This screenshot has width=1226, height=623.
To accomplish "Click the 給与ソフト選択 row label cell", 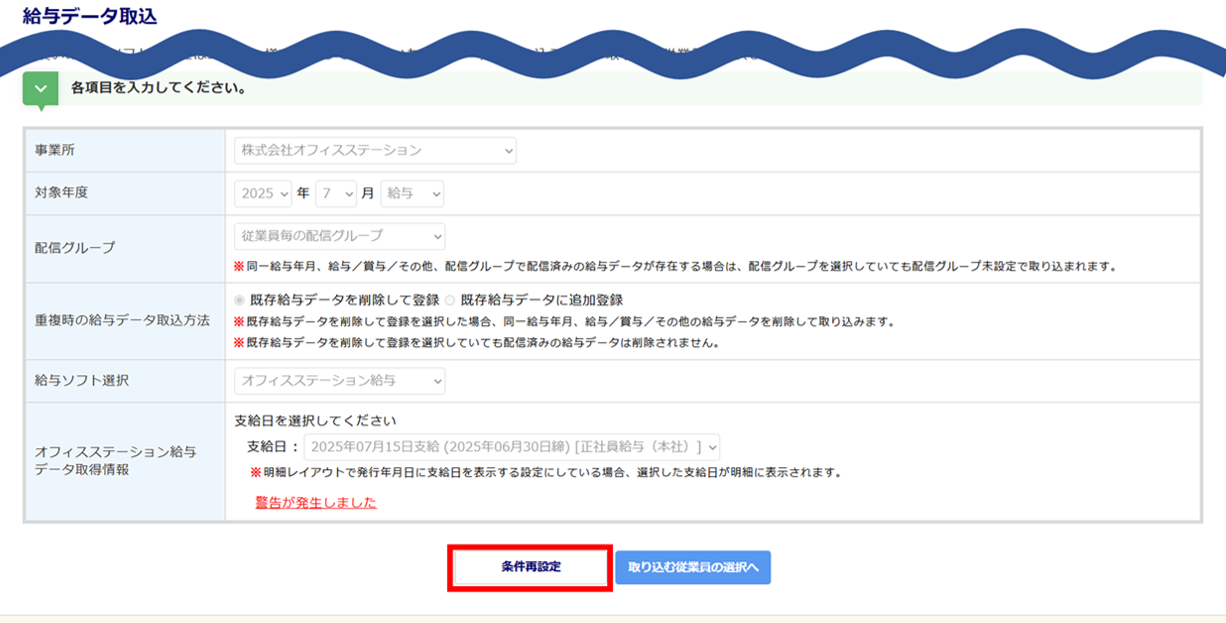I will pyautogui.click(x=125, y=381).
